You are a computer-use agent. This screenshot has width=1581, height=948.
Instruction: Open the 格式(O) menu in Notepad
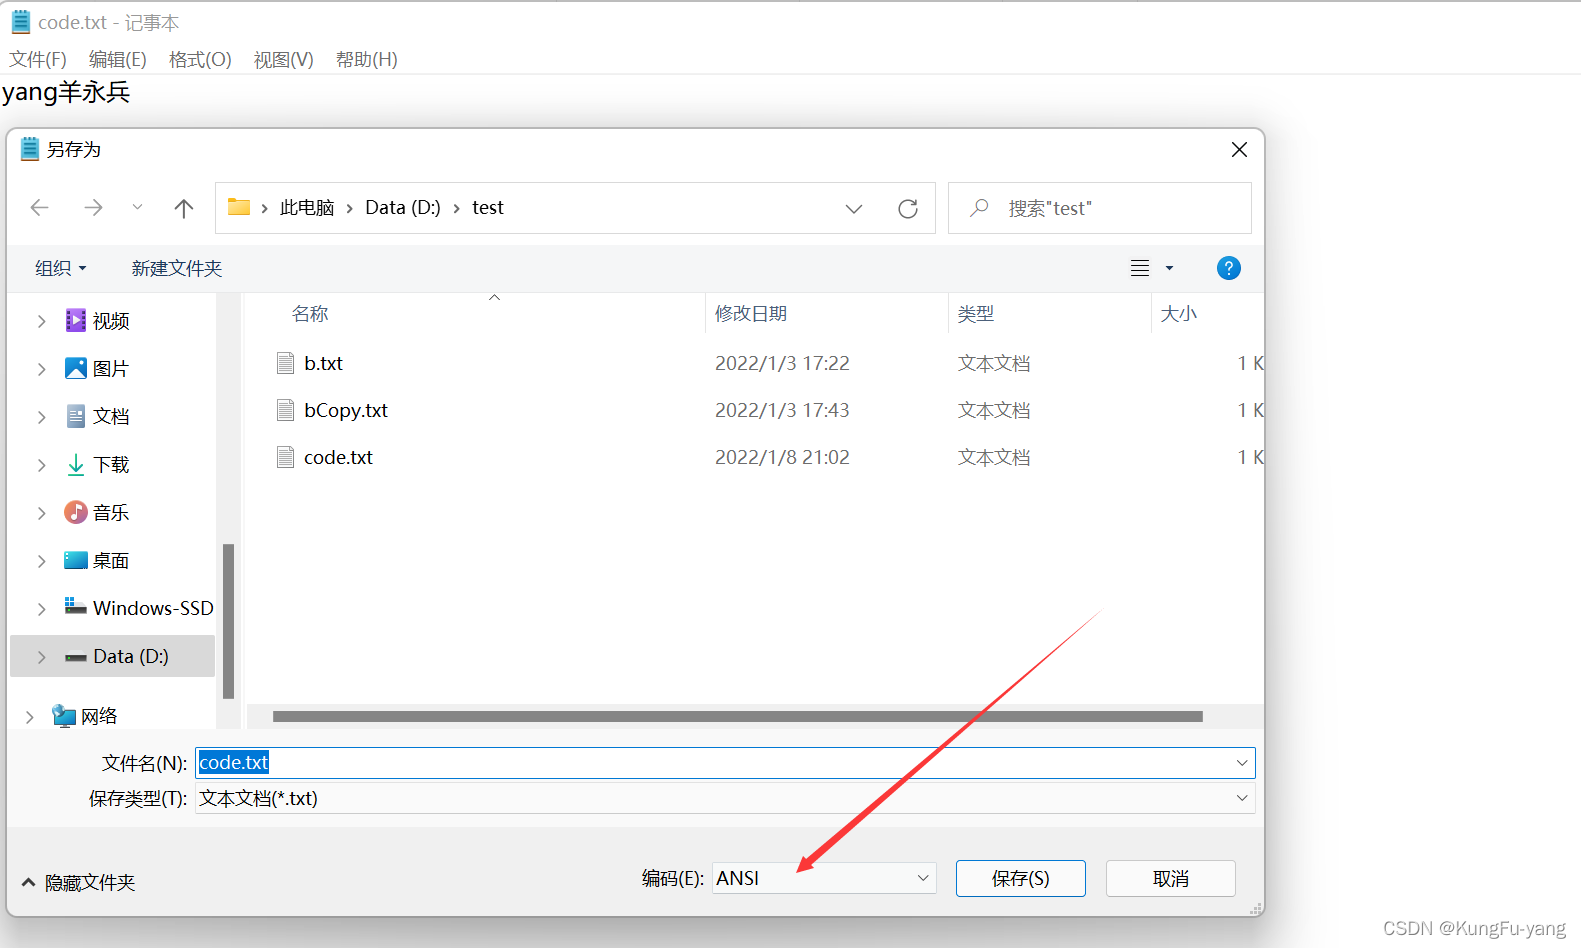click(200, 60)
